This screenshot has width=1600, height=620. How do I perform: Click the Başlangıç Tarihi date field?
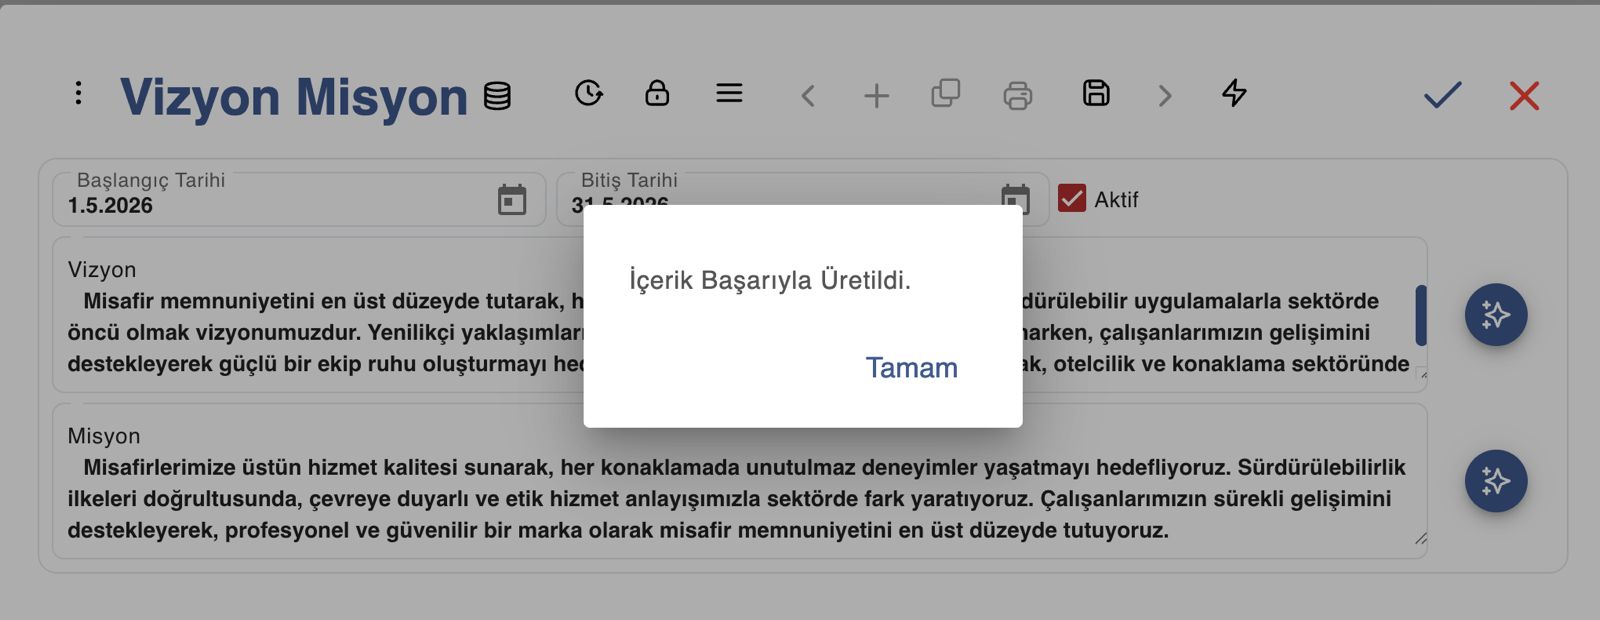[x=299, y=199]
